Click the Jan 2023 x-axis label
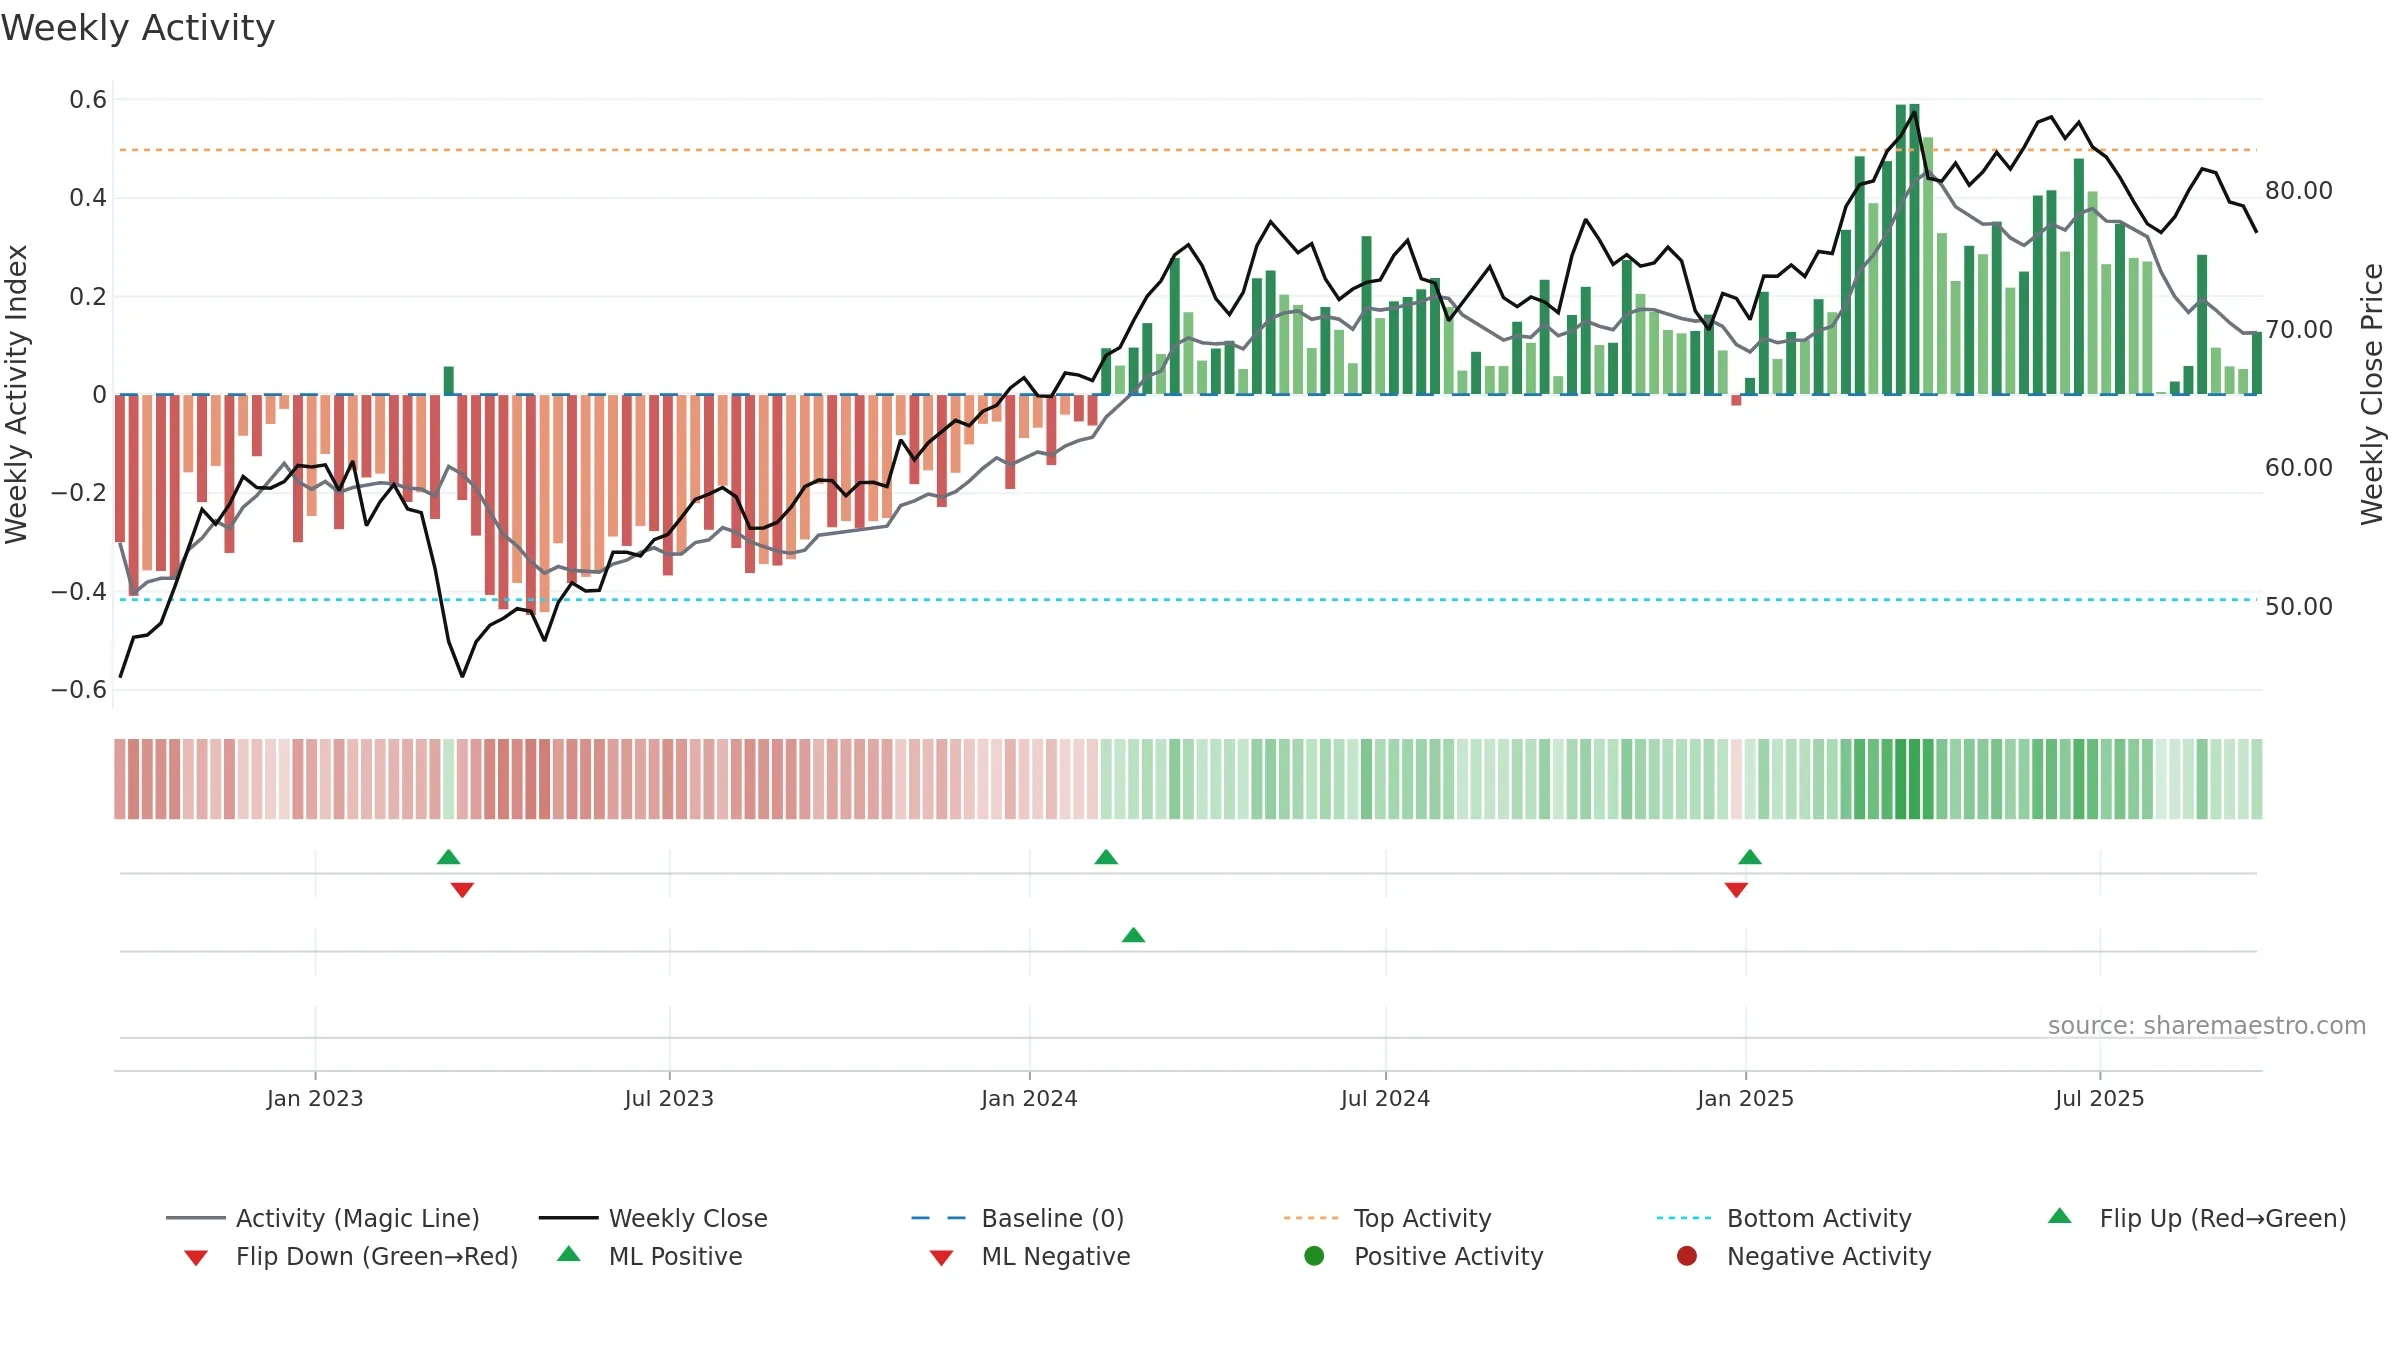The width and height of the screenshot is (2400, 1350). [315, 1098]
